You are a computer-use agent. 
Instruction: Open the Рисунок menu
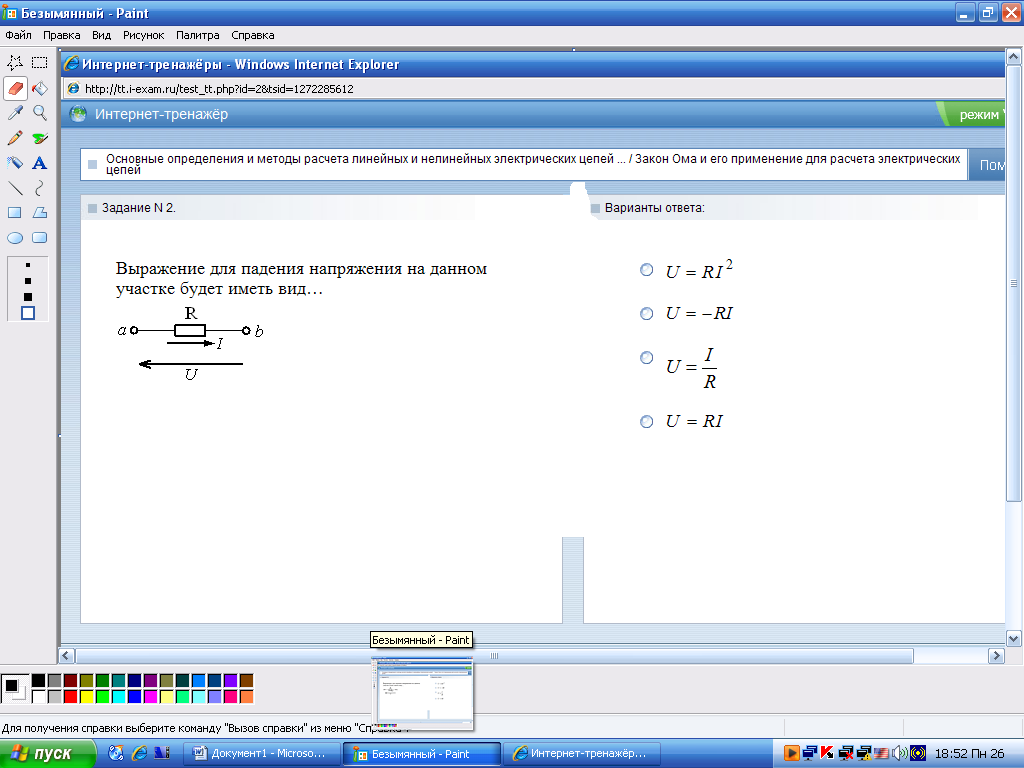click(144, 35)
